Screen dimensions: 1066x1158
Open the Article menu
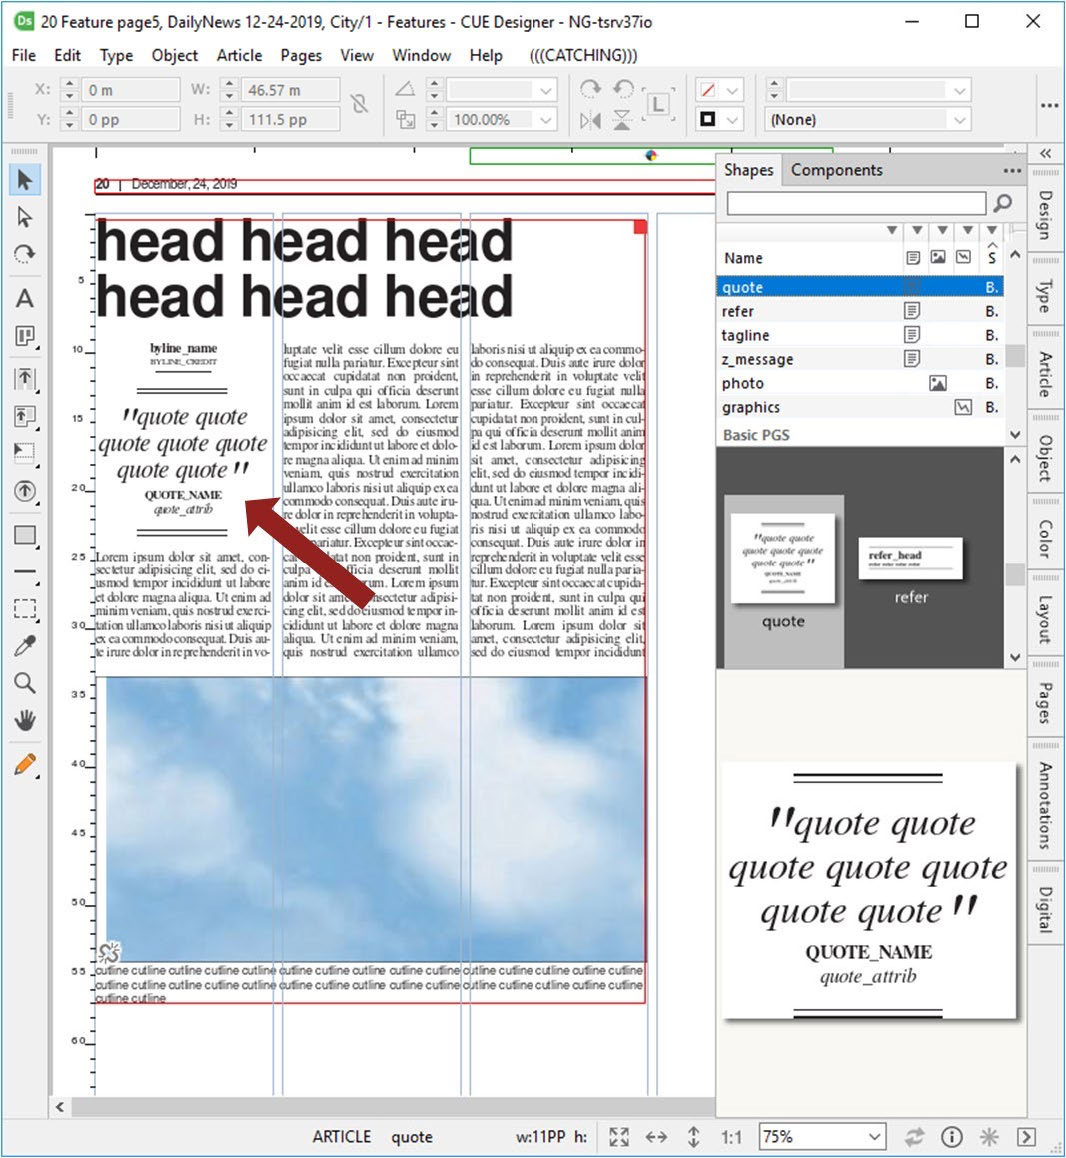[x=239, y=56]
